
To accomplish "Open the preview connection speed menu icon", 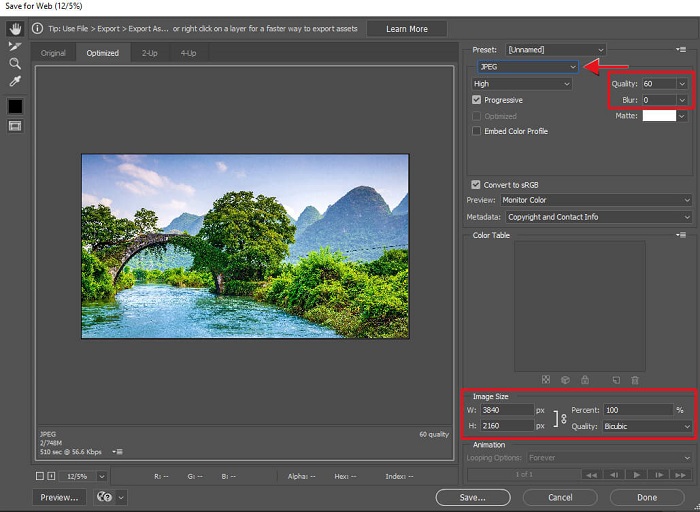I will (x=117, y=452).
